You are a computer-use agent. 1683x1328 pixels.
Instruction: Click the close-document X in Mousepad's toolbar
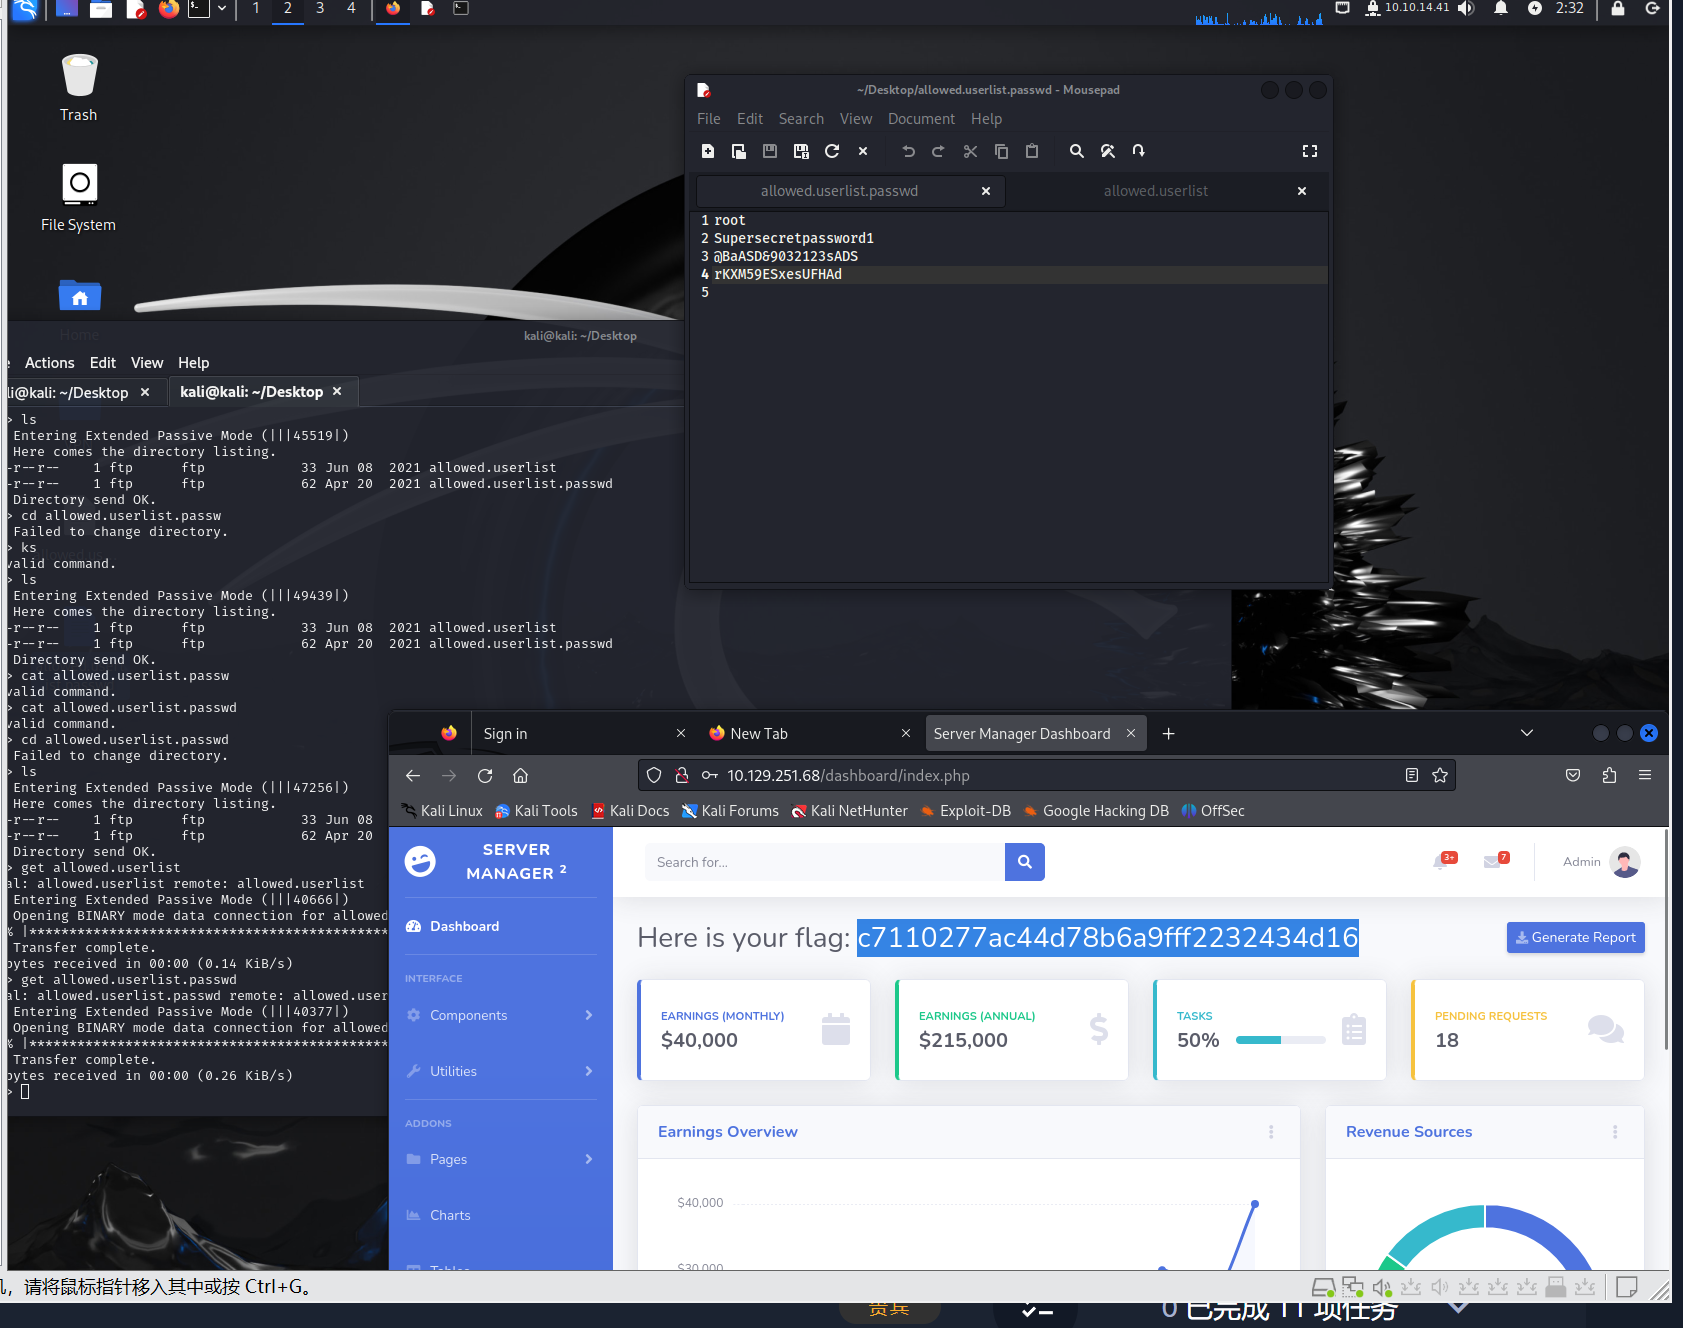pyautogui.click(x=863, y=151)
